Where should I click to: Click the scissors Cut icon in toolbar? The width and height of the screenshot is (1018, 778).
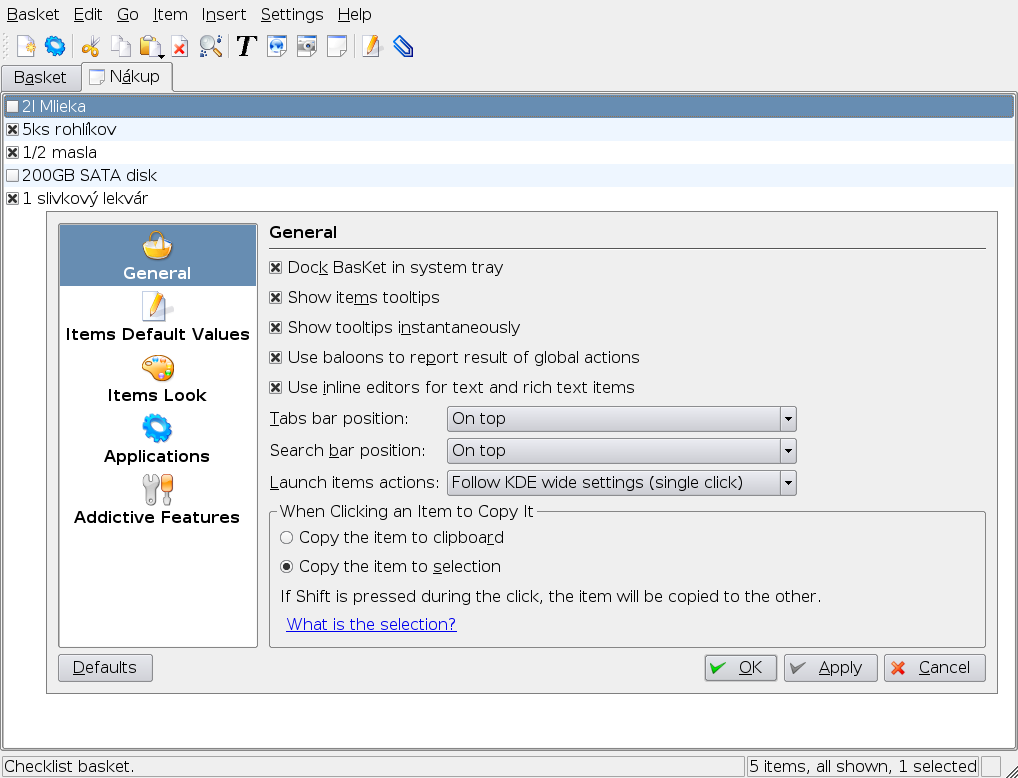(x=91, y=46)
